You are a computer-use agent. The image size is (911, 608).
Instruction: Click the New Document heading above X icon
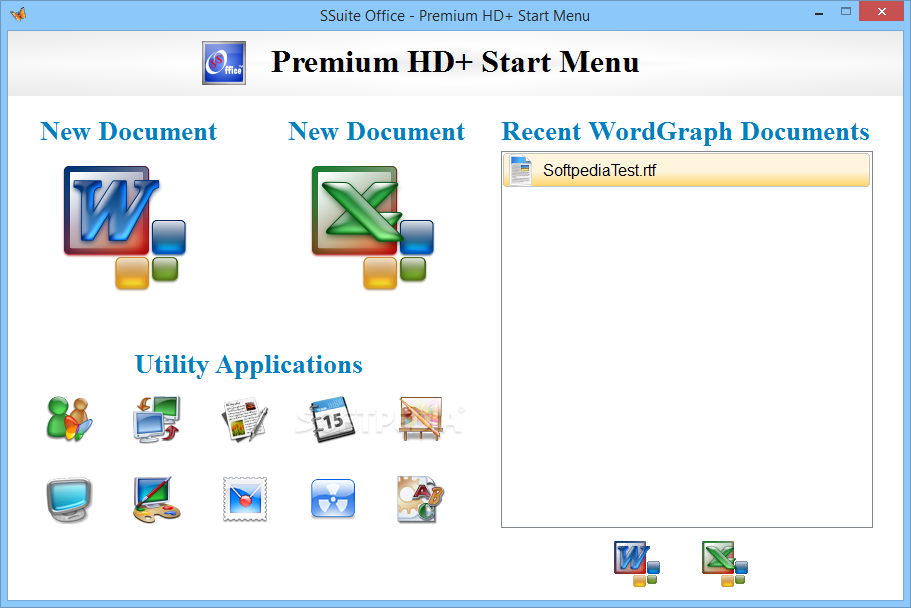[x=376, y=131]
